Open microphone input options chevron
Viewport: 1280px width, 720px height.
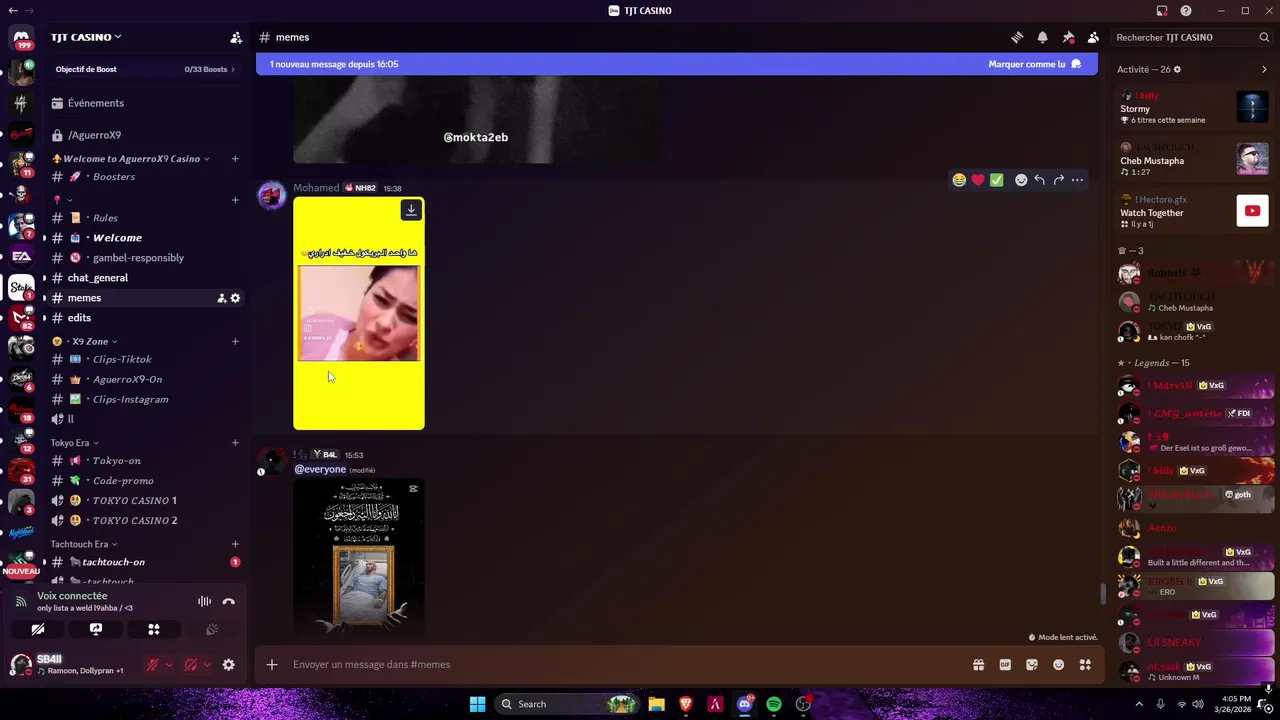169,665
